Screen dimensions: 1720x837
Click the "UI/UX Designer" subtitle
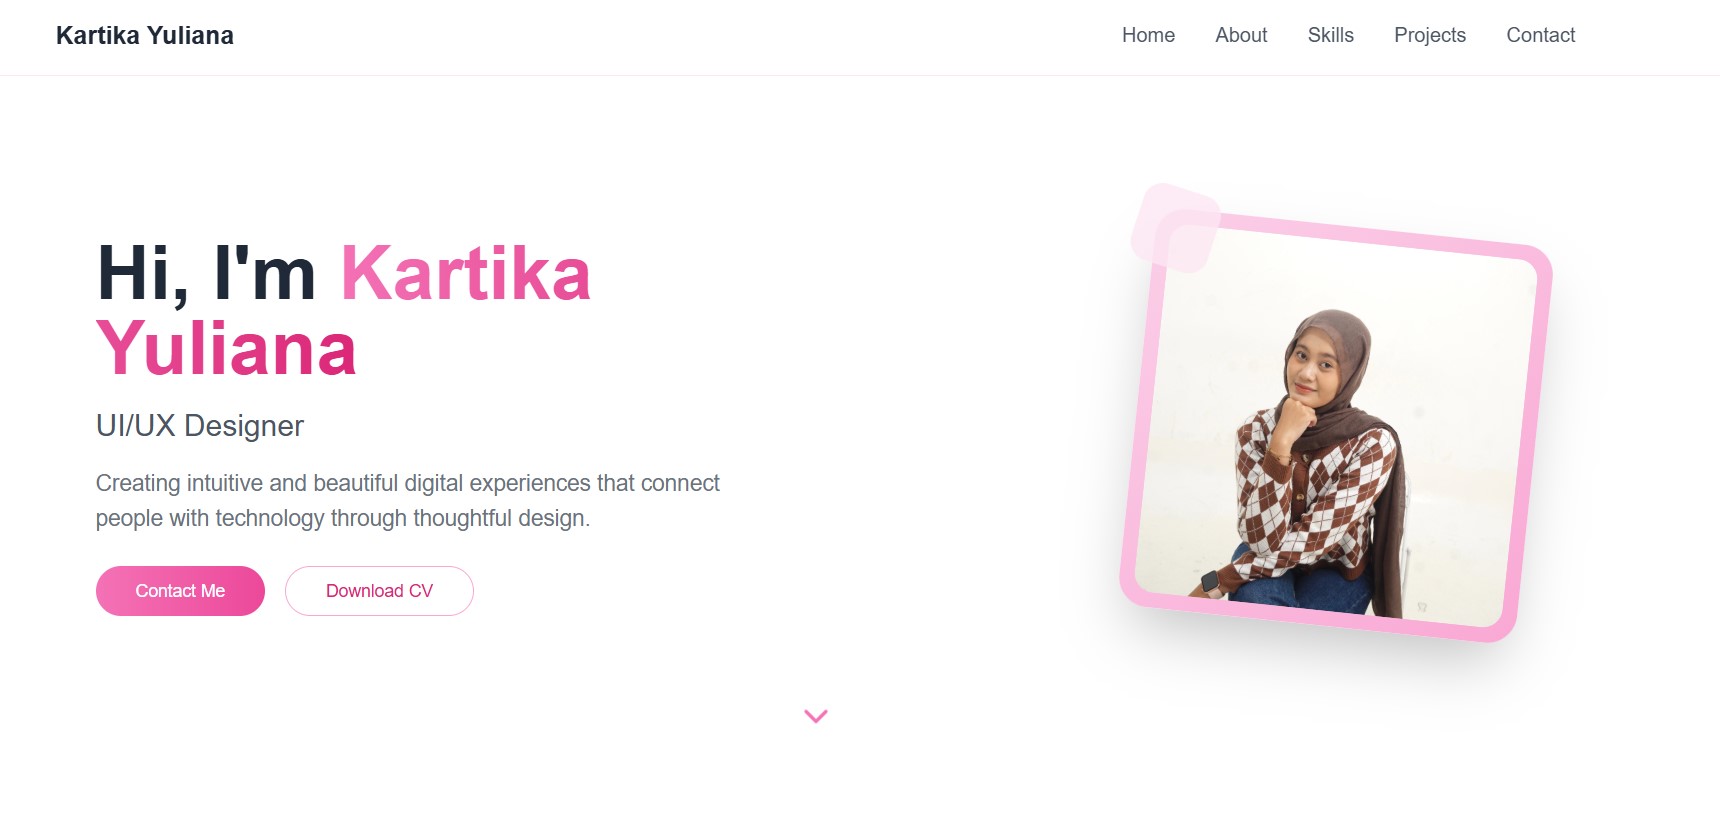click(x=200, y=426)
